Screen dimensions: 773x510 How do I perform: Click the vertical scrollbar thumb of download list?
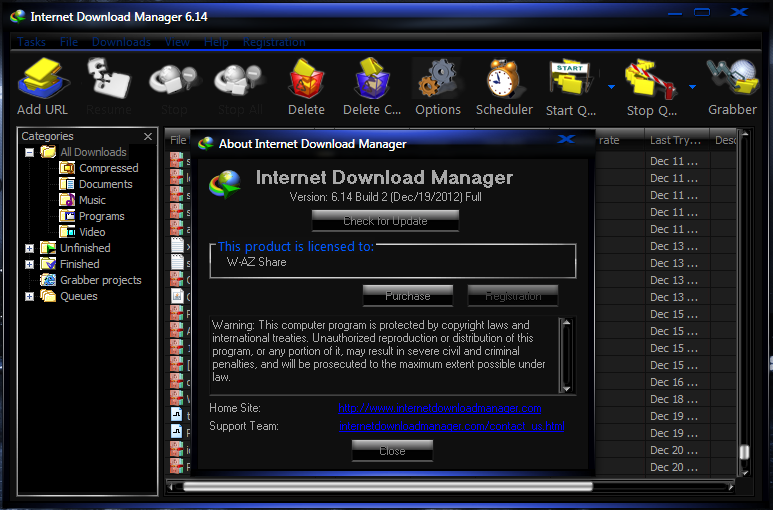click(x=744, y=452)
